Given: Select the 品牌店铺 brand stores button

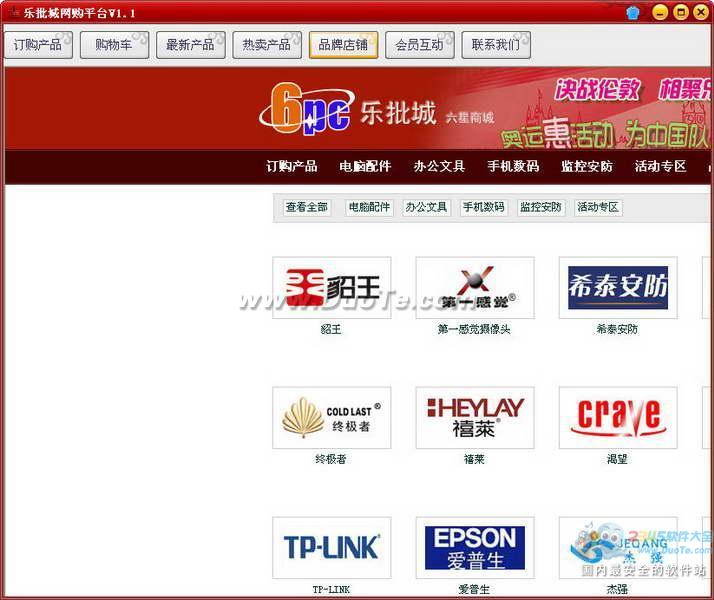Looking at the screenshot, I should (x=343, y=45).
